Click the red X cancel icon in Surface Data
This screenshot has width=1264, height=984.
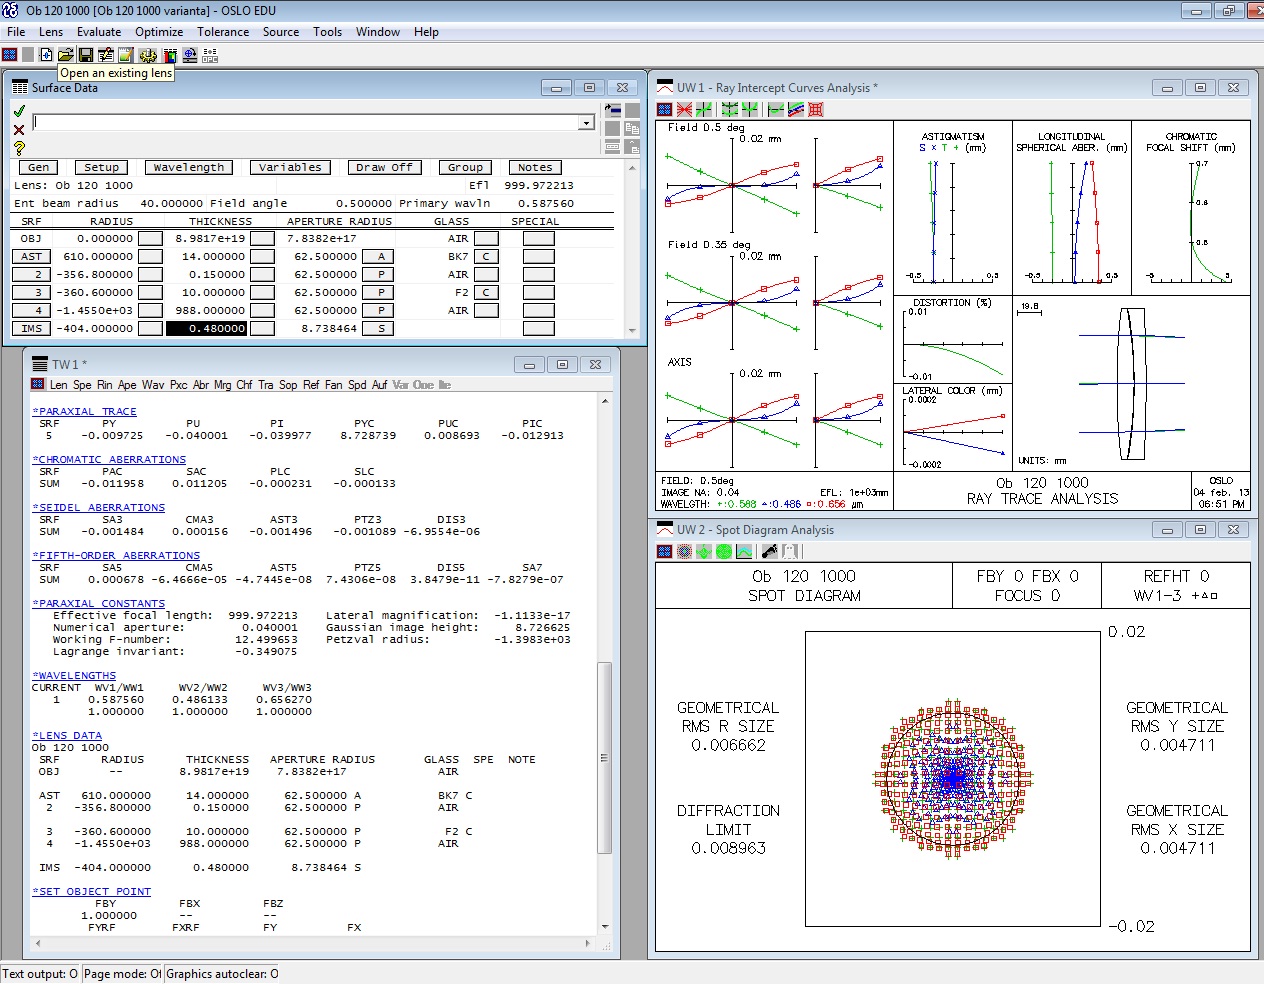tap(19, 130)
